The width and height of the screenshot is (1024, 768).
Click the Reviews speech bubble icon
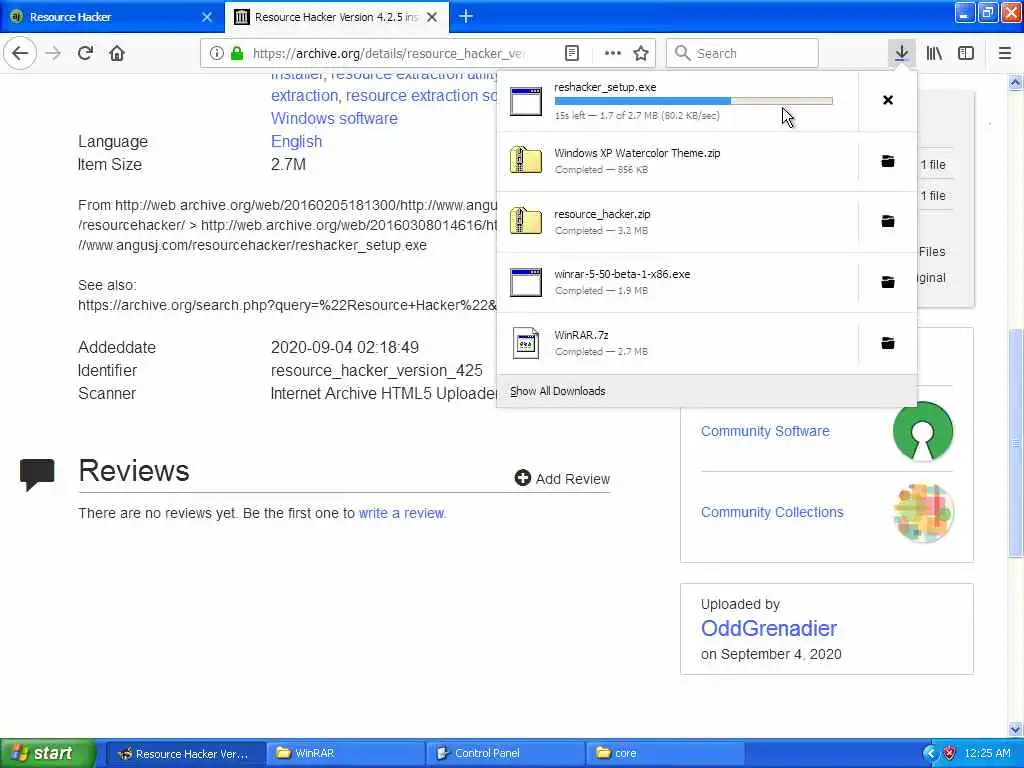[37, 475]
